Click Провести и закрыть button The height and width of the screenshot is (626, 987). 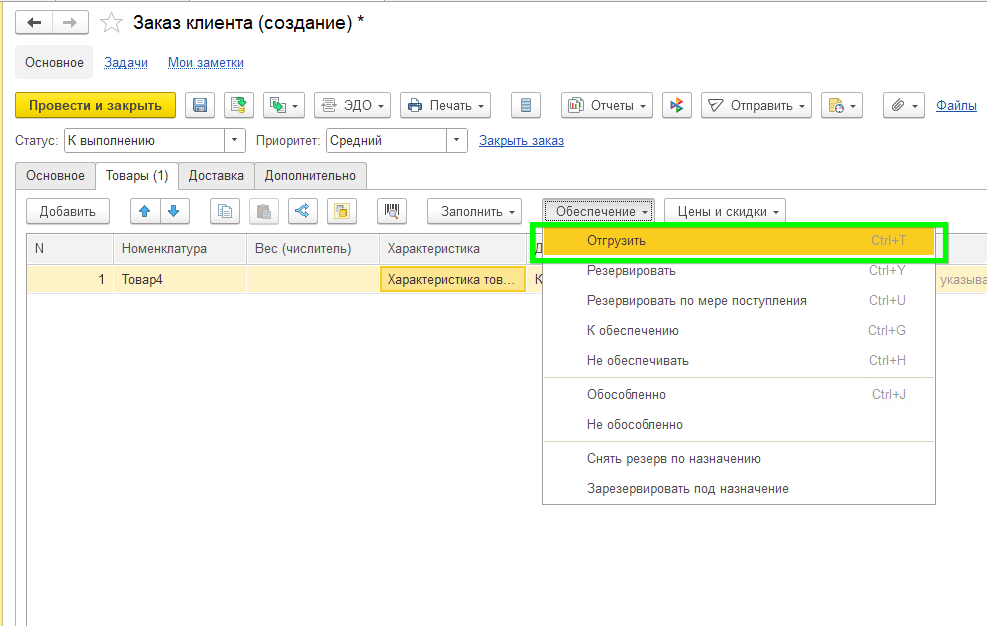coord(96,105)
